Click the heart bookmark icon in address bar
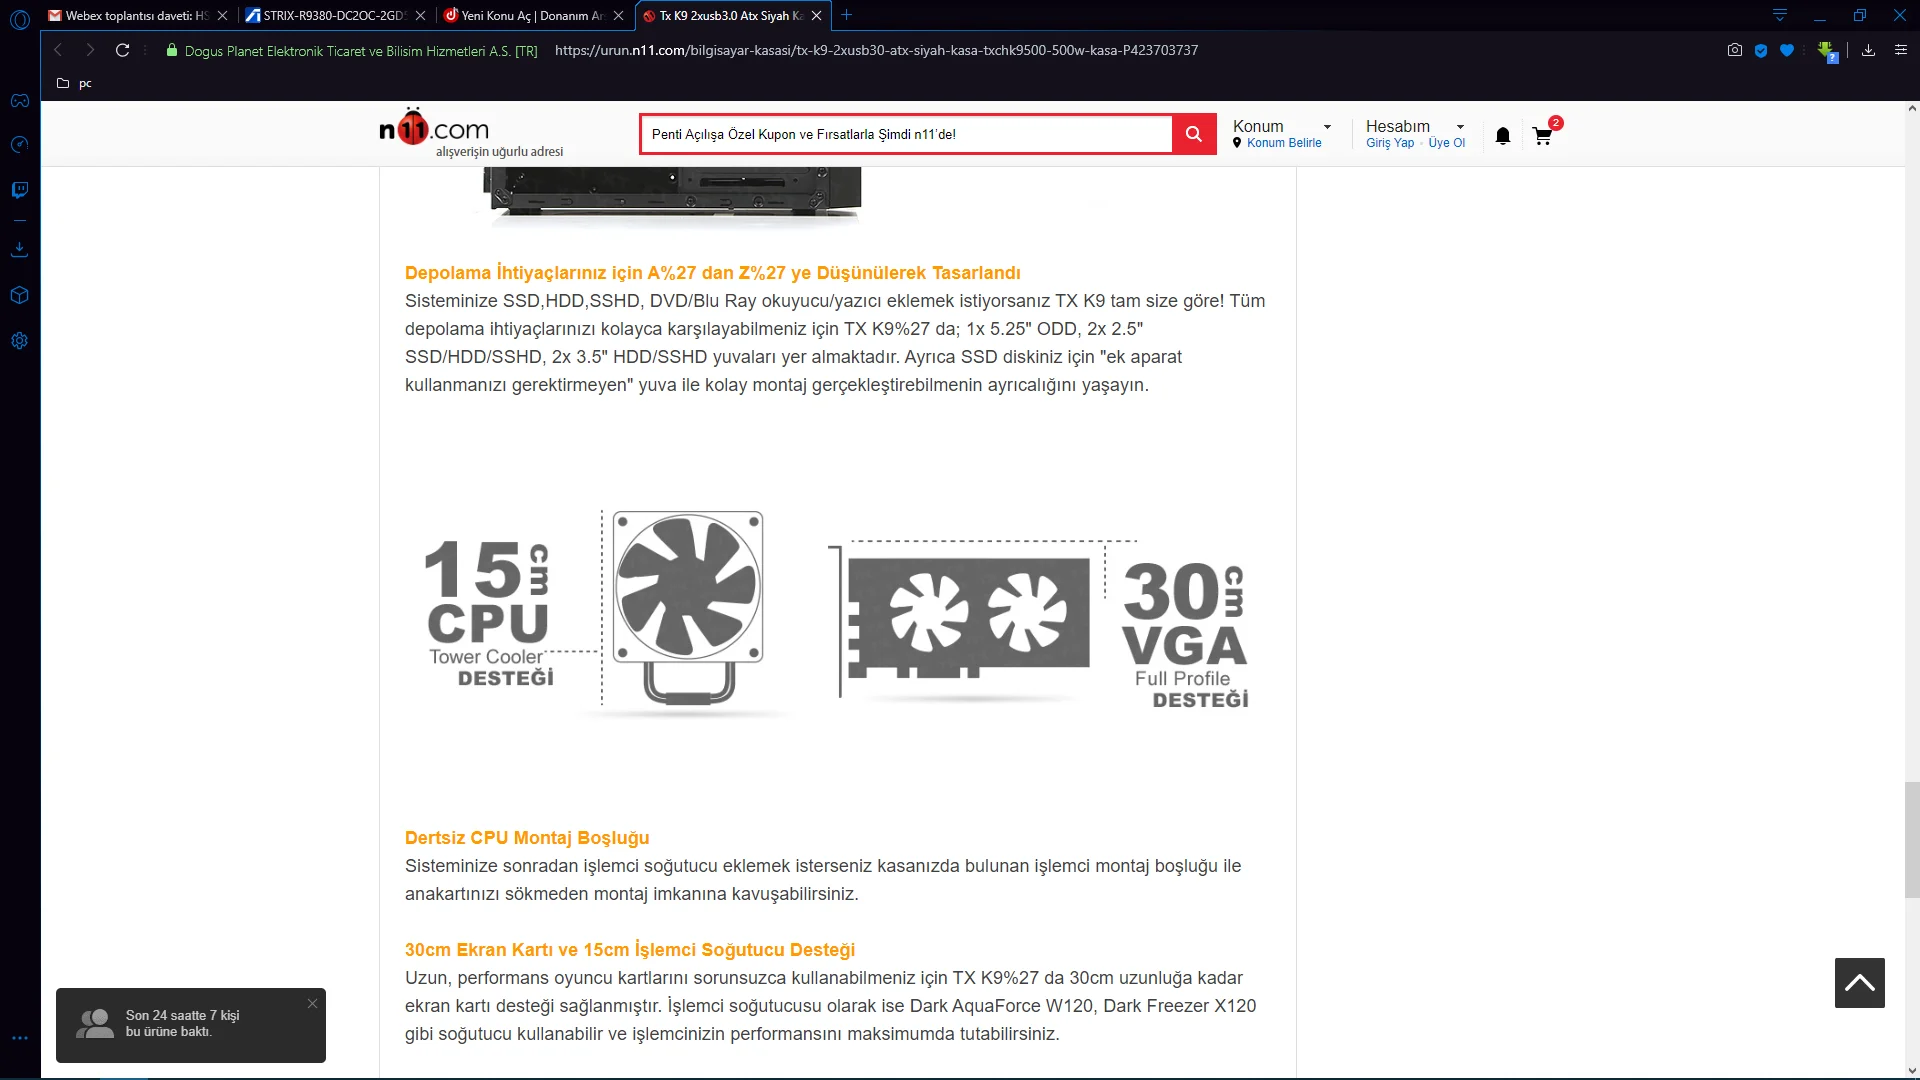Image resolution: width=1920 pixels, height=1080 pixels. [1787, 50]
